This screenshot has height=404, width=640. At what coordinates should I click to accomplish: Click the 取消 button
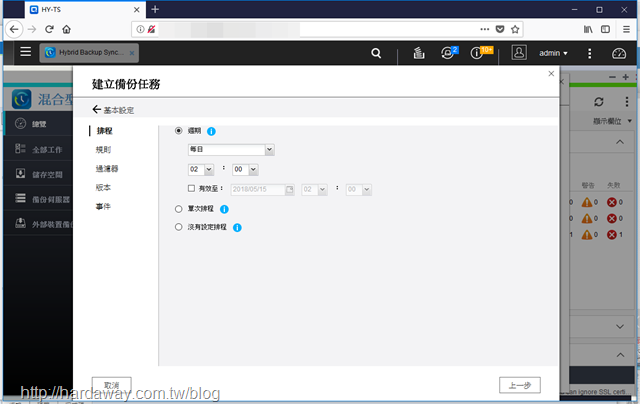[111, 385]
